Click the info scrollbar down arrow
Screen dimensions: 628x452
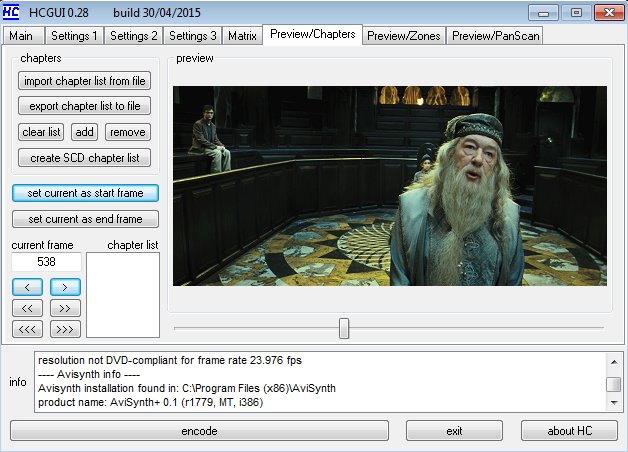click(x=614, y=402)
